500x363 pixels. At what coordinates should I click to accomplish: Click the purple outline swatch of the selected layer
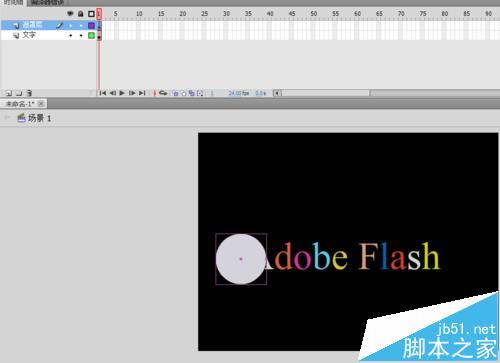click(x=91, y=25)
